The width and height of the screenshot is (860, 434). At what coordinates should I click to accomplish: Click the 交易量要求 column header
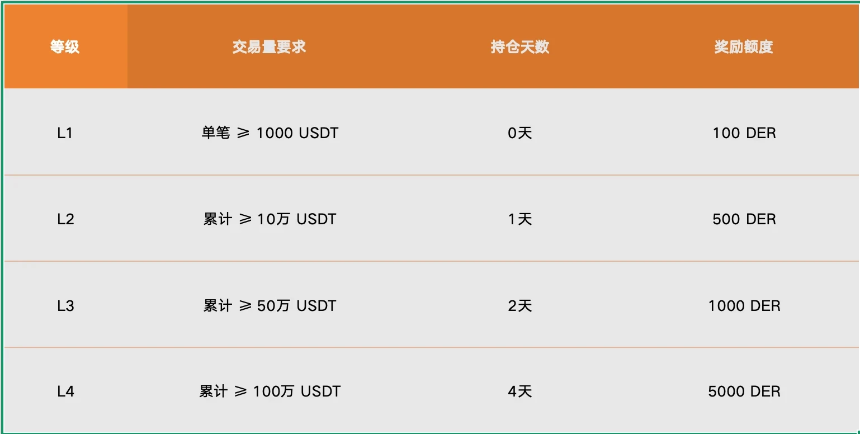[269, 47]
